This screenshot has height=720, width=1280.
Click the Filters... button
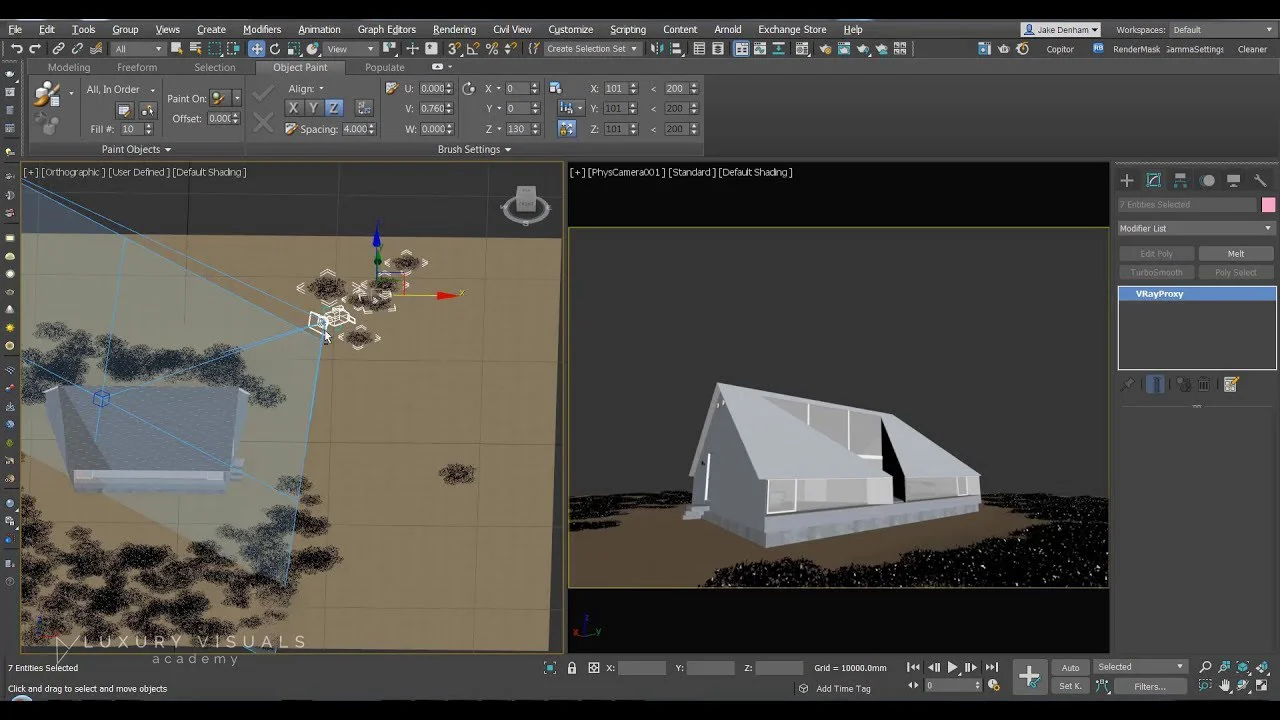click(1150, 686)
